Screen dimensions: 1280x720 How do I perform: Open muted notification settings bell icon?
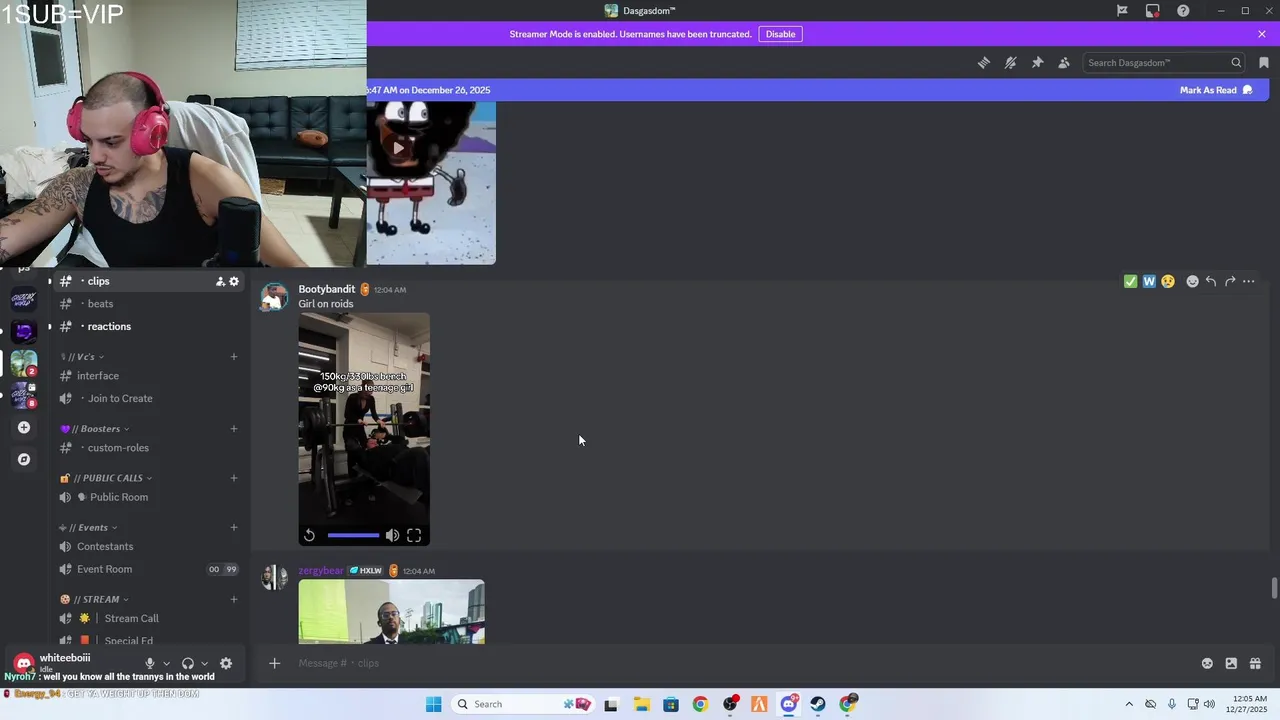1011,62
